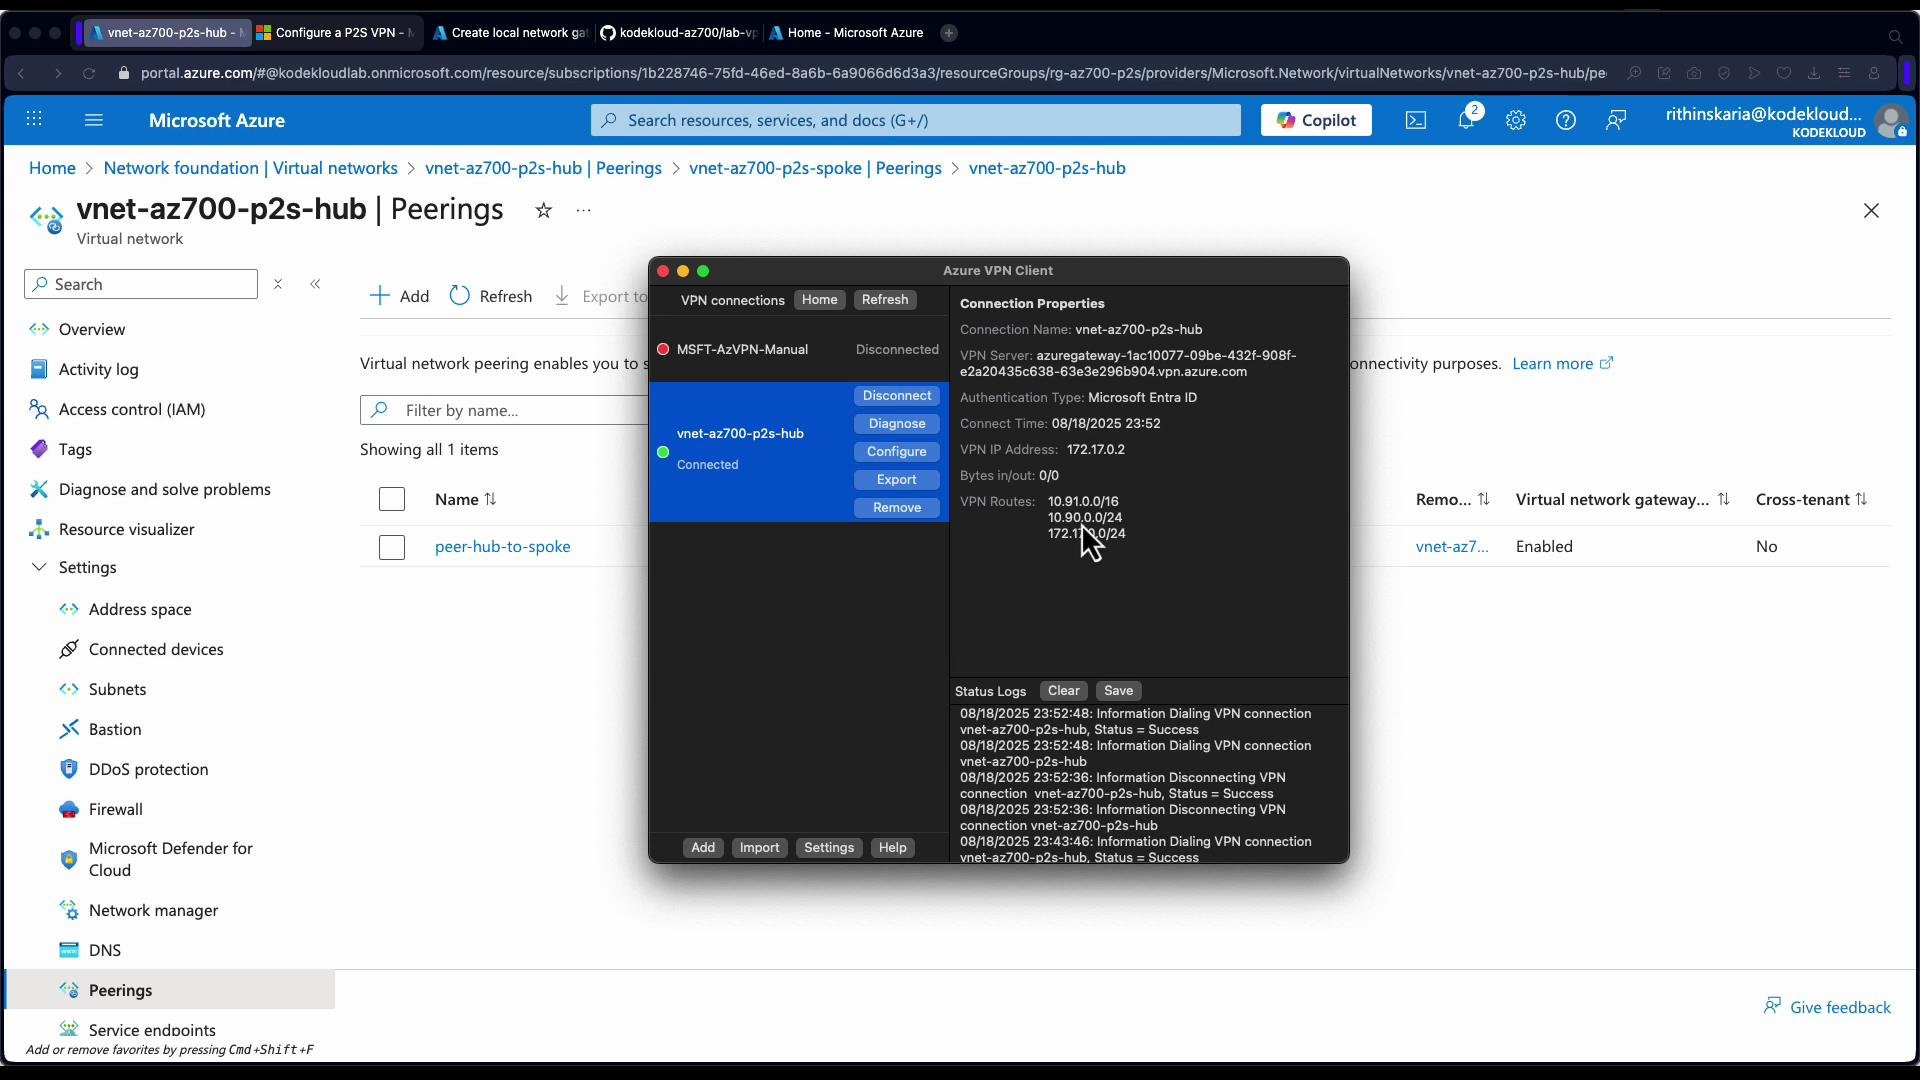Open Network manager
The height and width of the screenshot is (1080, 1920).
[153, 910]
